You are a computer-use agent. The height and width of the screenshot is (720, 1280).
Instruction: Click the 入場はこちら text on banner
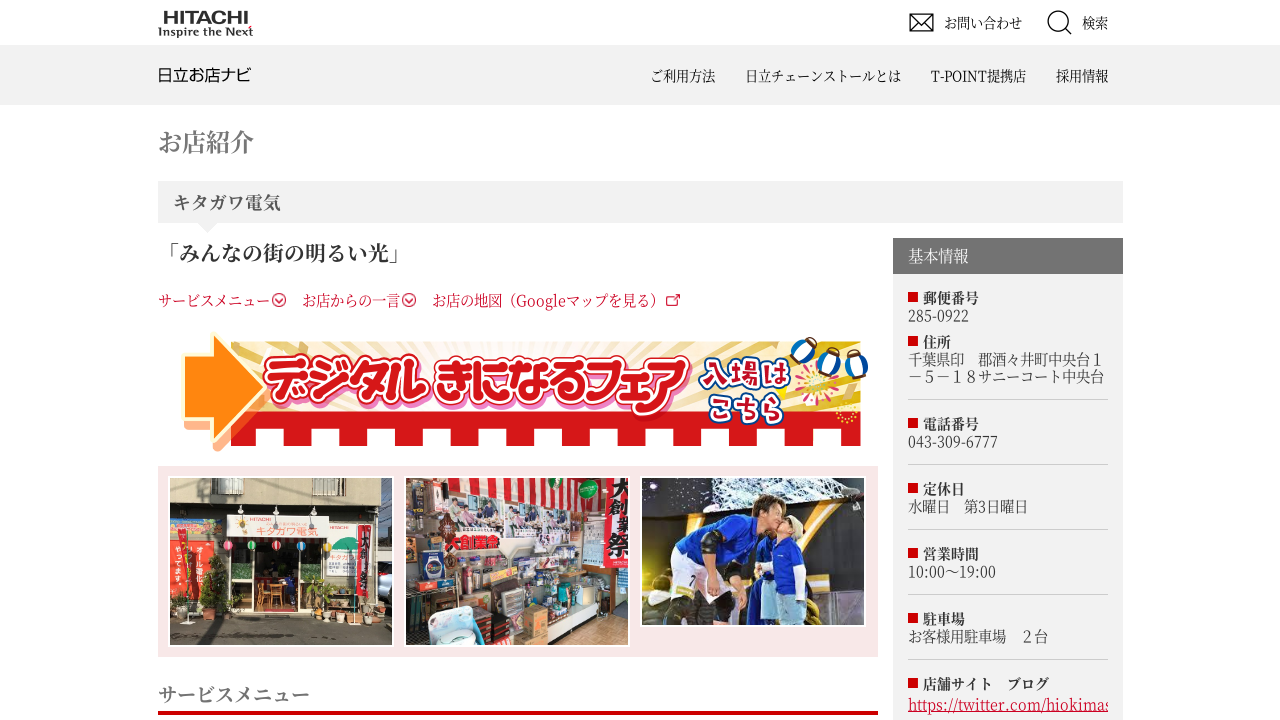click(745, 390)
